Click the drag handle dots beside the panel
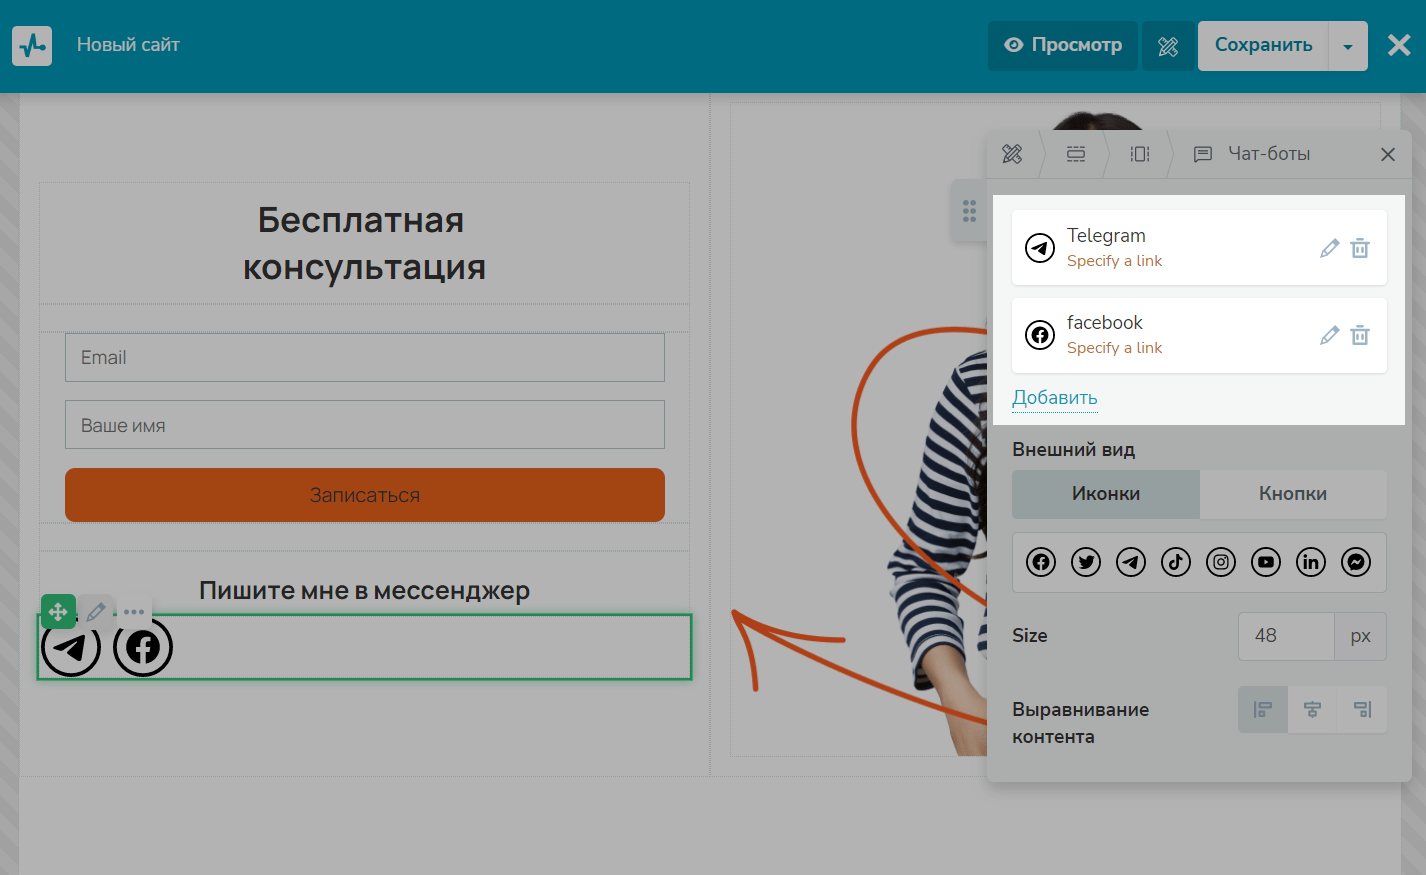The image size is (1426, 875). click(x=969, y=210)
